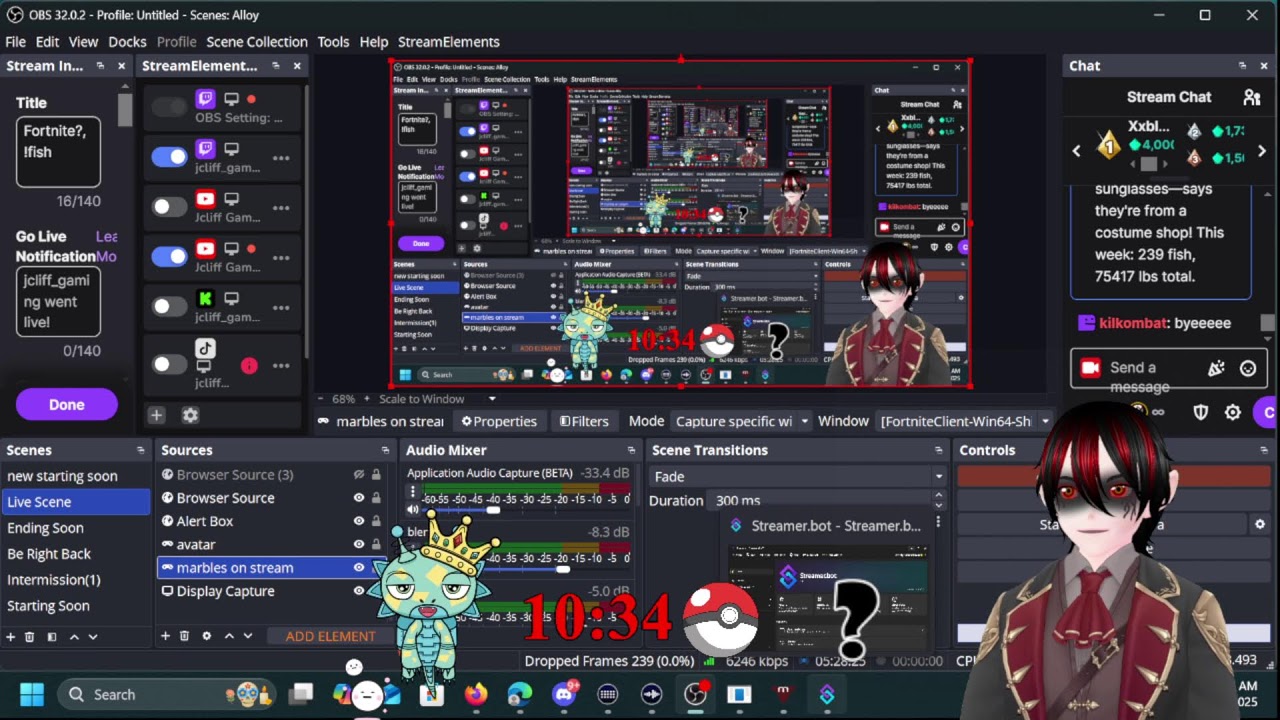Viewport: 1280px width, 720px height.
Task: Click ADD ELEMENT button
Action: click(330, 636)
